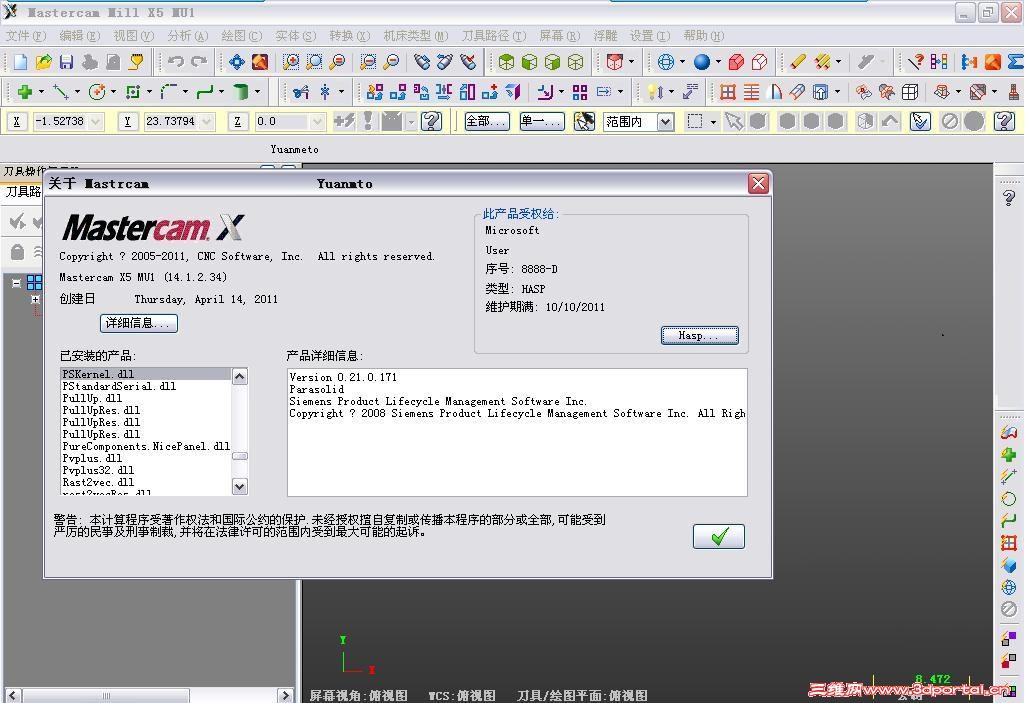The width and height of the screenshot is (1029, 703).
Task: Click the Unzoom previous minus magnifier icon
Action: [368, 62]
